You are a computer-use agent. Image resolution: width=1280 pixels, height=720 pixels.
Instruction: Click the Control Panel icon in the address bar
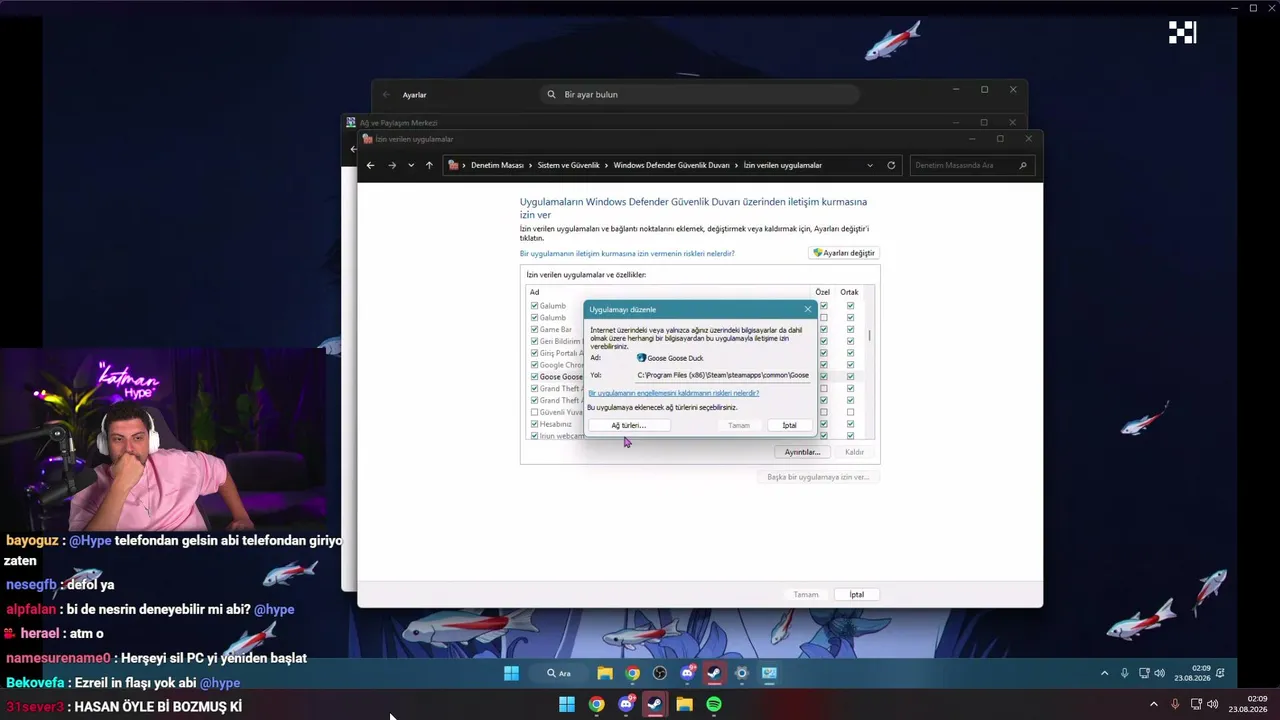click(454, 165)
